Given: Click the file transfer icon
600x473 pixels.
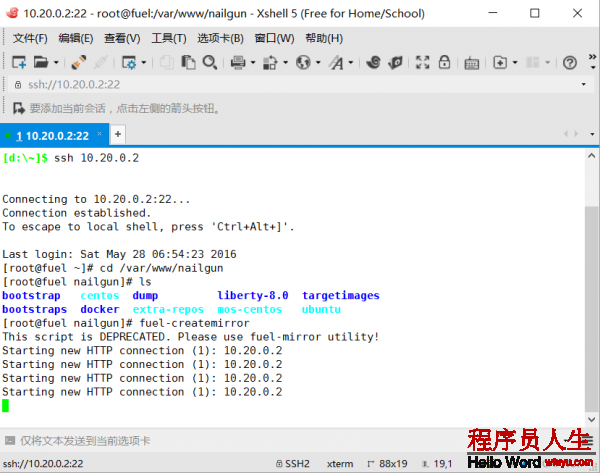Looking at the screenshot, I should coord(270,62).
